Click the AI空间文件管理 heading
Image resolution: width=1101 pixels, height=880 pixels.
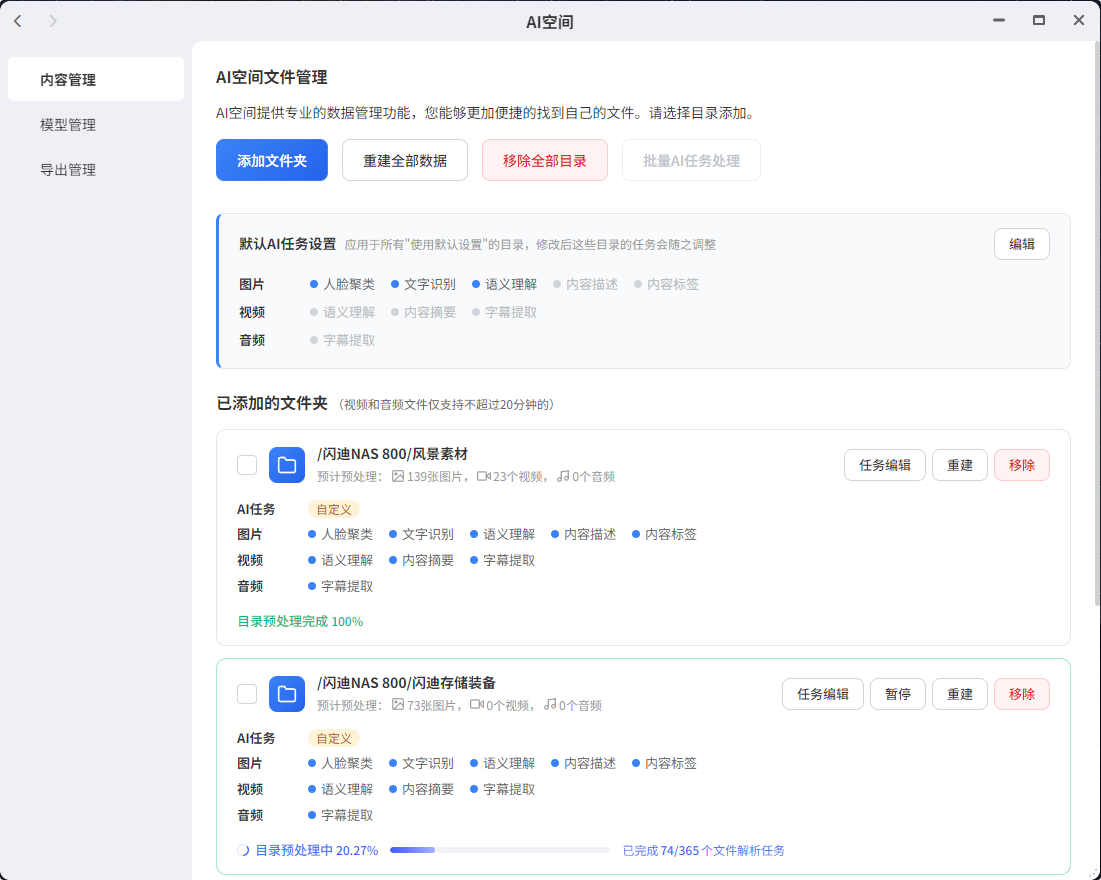click(272, 77)
